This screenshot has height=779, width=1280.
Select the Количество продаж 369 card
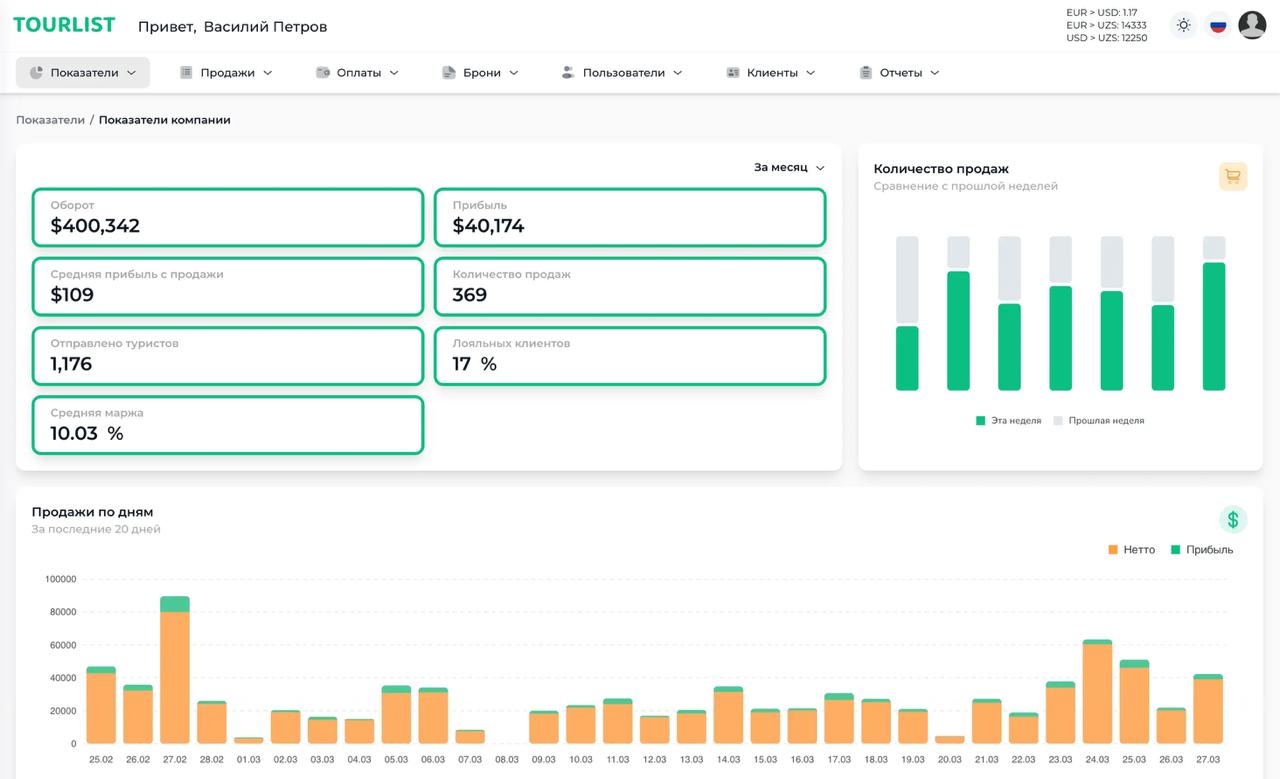point(630,286)
